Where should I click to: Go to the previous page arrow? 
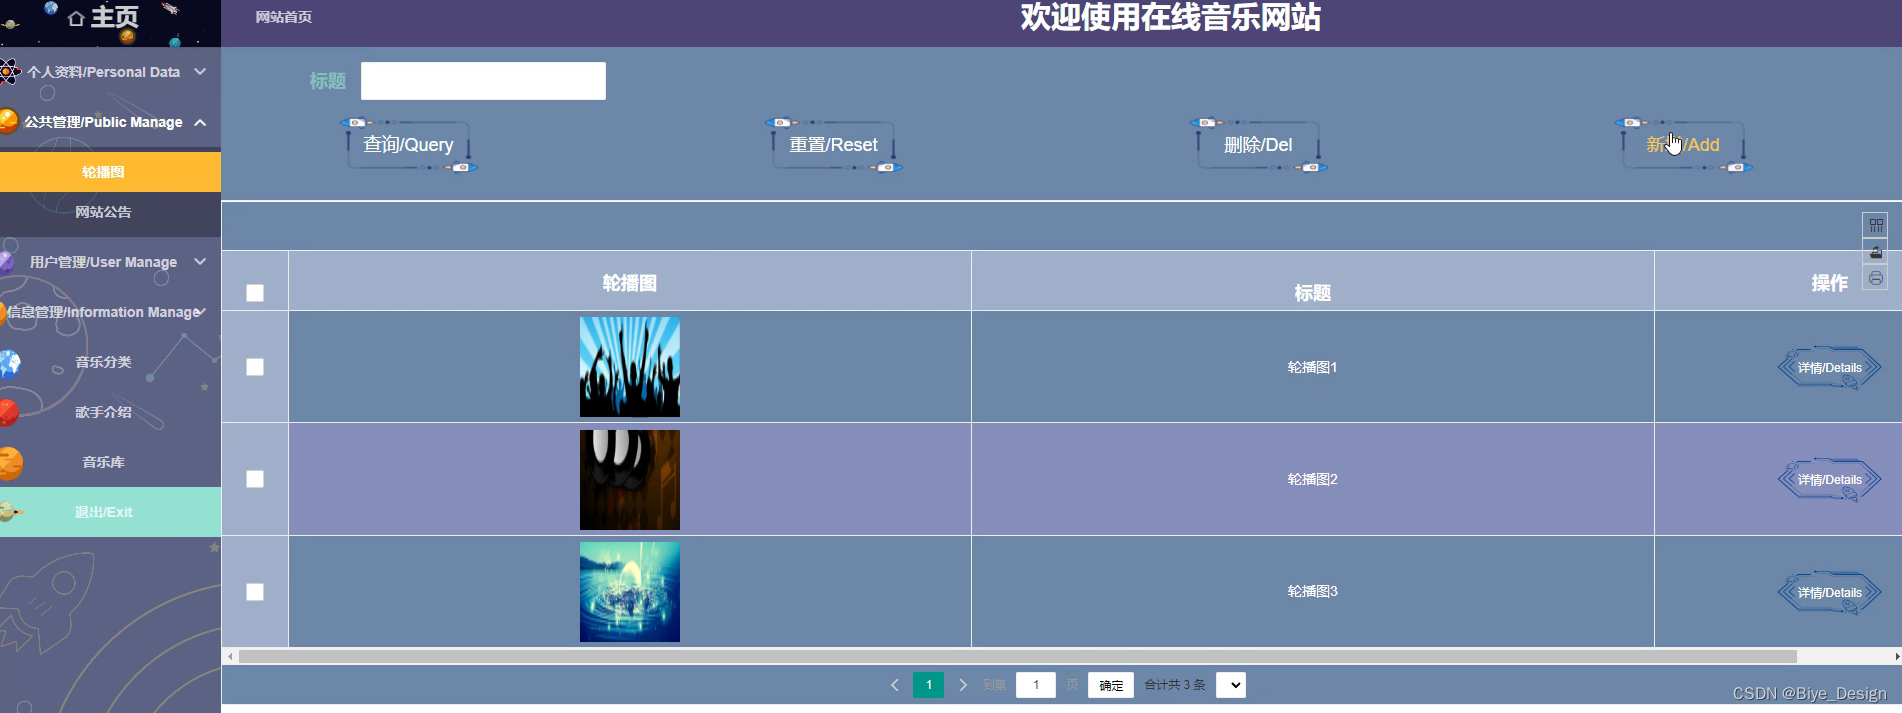coord(895,685)
